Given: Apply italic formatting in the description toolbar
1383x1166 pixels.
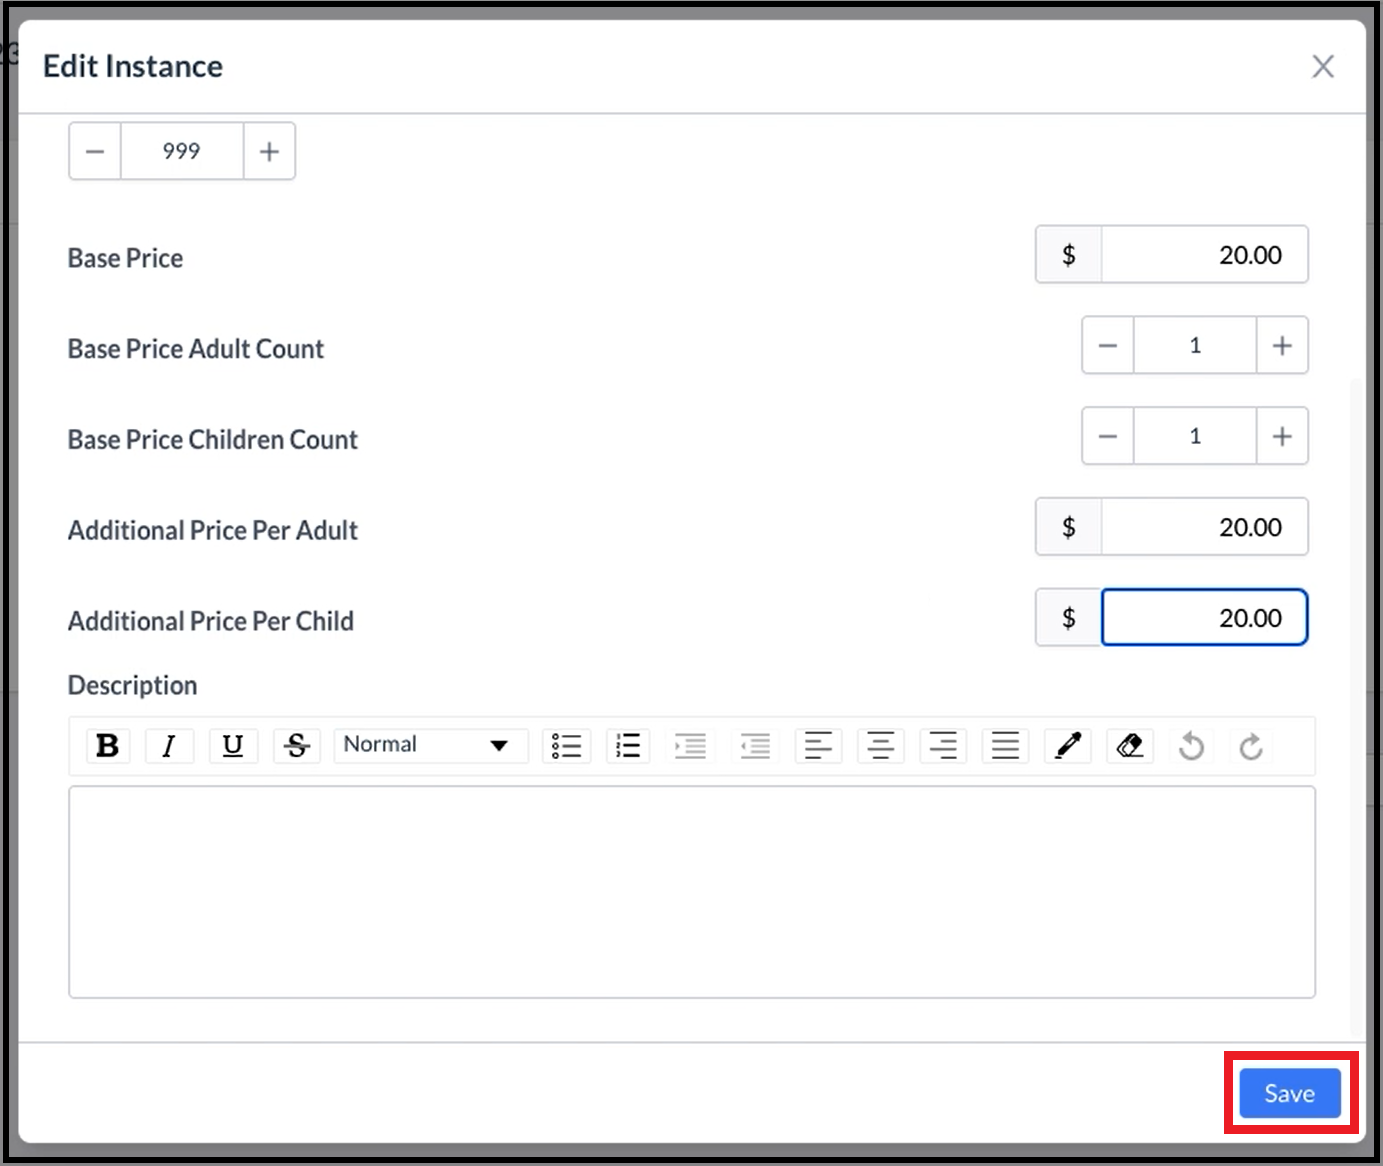Looking at the screenshot, I should 169,745.
